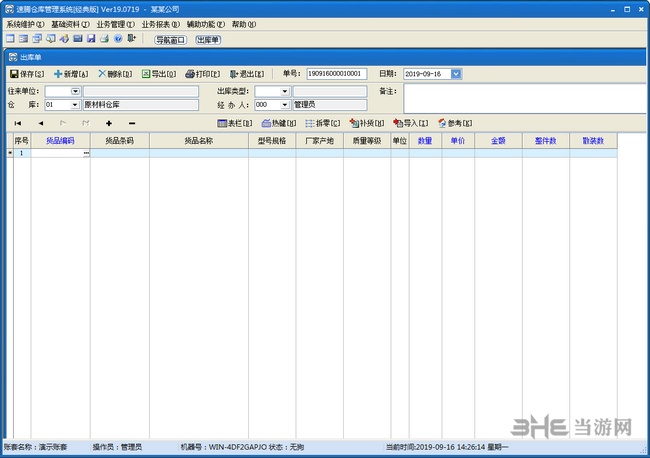Image resolution: width=650 pixels, height=458 pixels.
Task: Click the minus icon to remove row
Action: click(131, 123)
